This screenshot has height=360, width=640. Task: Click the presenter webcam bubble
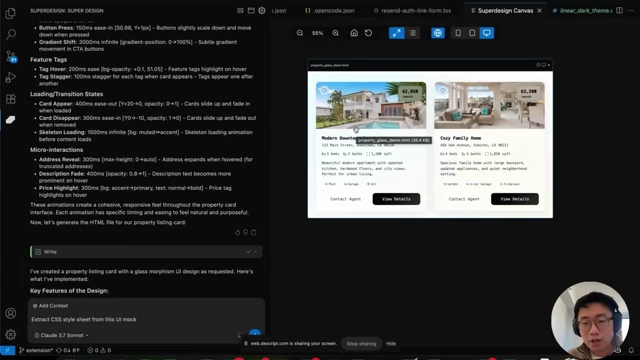(590, 320)
